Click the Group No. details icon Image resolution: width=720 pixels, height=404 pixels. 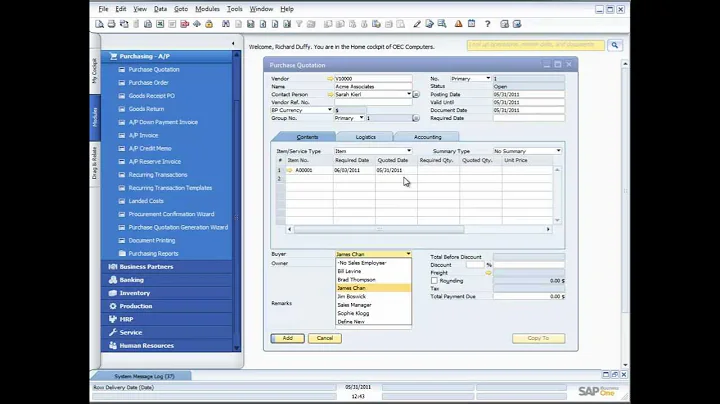pos(416,118)
